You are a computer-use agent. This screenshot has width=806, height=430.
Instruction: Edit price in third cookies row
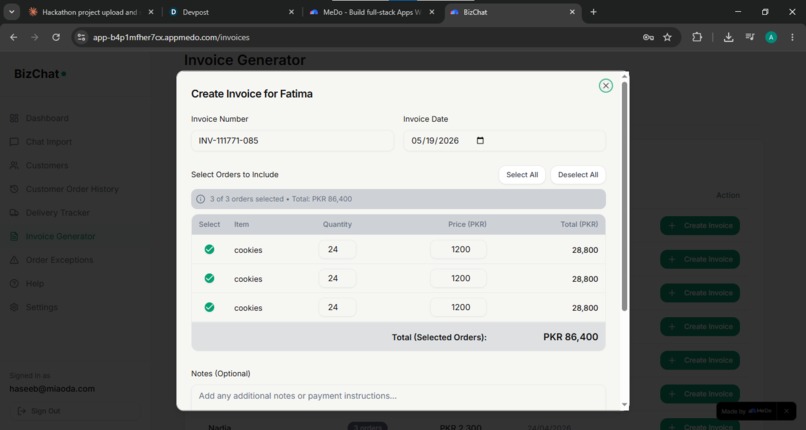point(458,307)
